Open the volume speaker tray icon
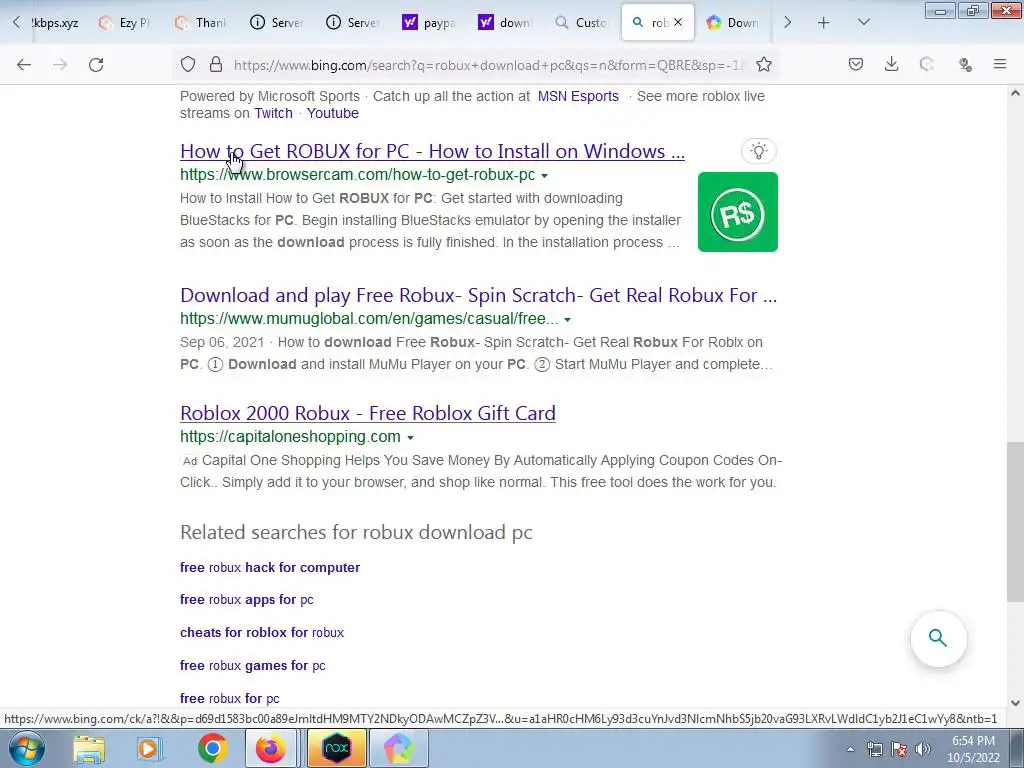This screenshot has width=1024, height=768. [922, 749]
